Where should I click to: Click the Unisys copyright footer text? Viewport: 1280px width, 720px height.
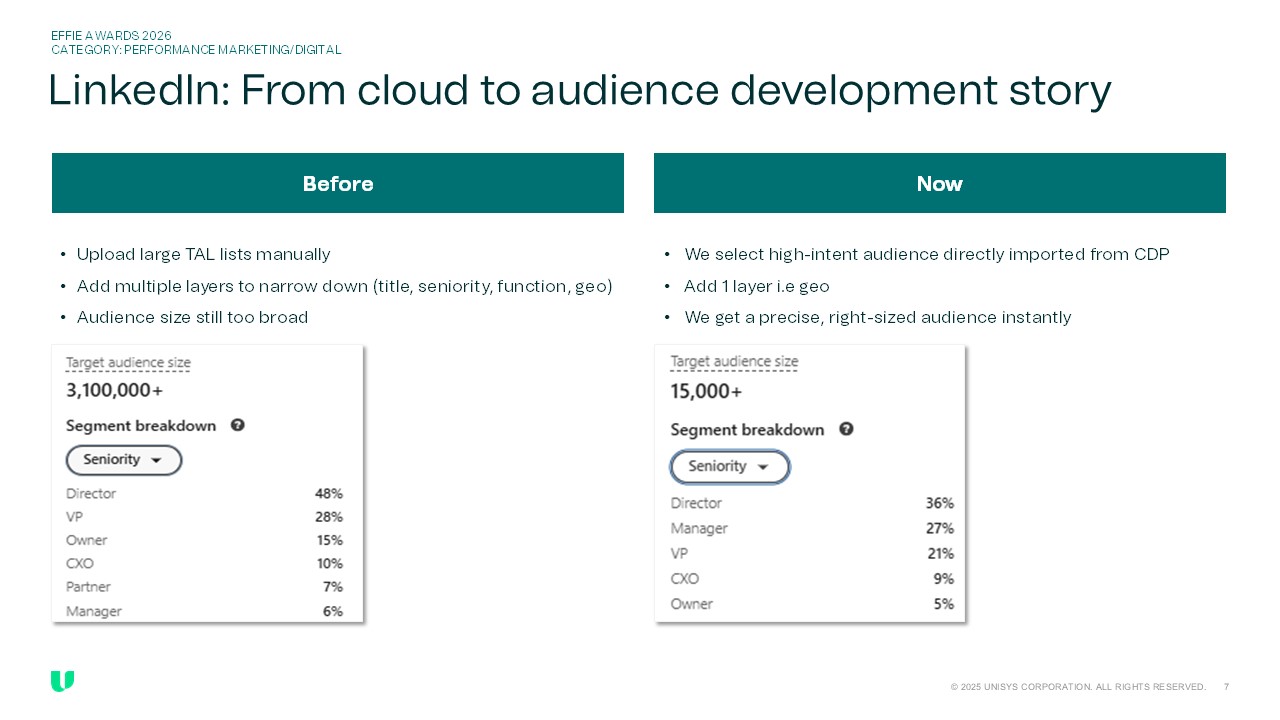pos(1078,687)
